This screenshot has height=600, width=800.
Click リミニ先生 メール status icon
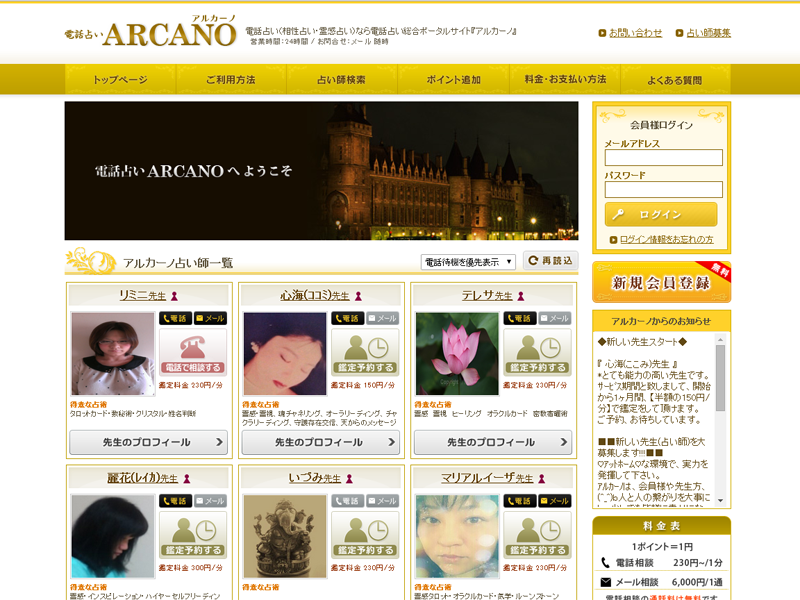(x=210, y=318)
